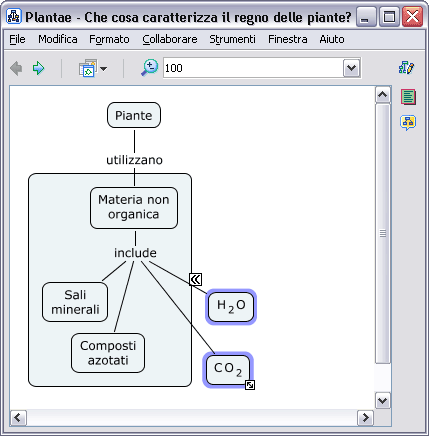The height and width of the screenshot is (436, 429).
Task: Open the Collaborare menu
Action: click(170, 39)
